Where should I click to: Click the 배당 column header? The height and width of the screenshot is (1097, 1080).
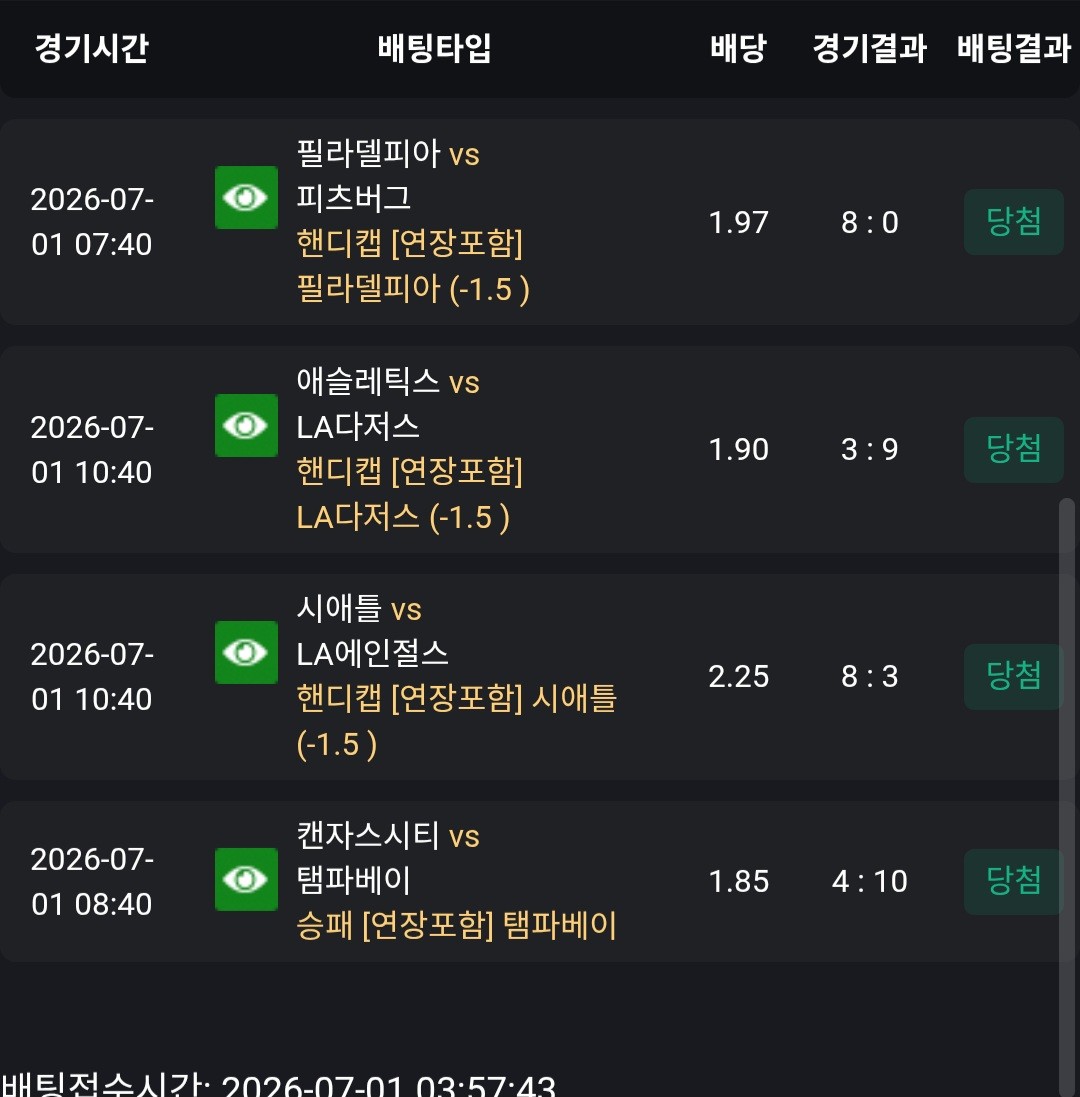click(739, 48)
